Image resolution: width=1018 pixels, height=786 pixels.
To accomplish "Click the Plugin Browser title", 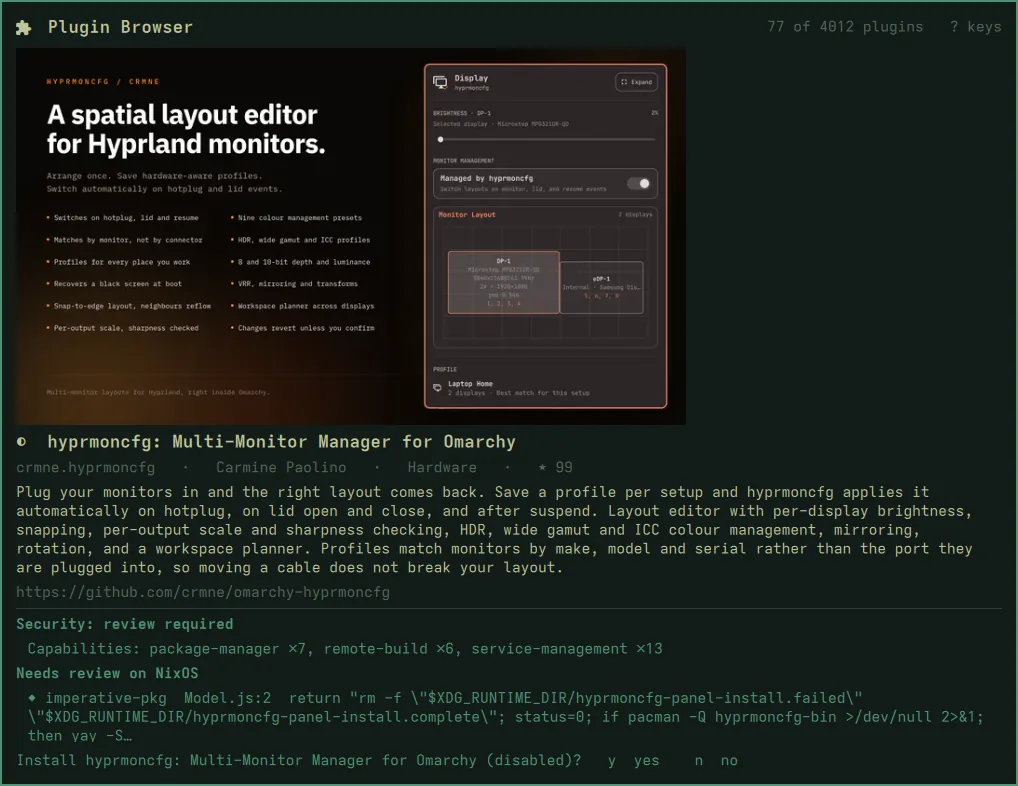I will (x=120, y=27).
